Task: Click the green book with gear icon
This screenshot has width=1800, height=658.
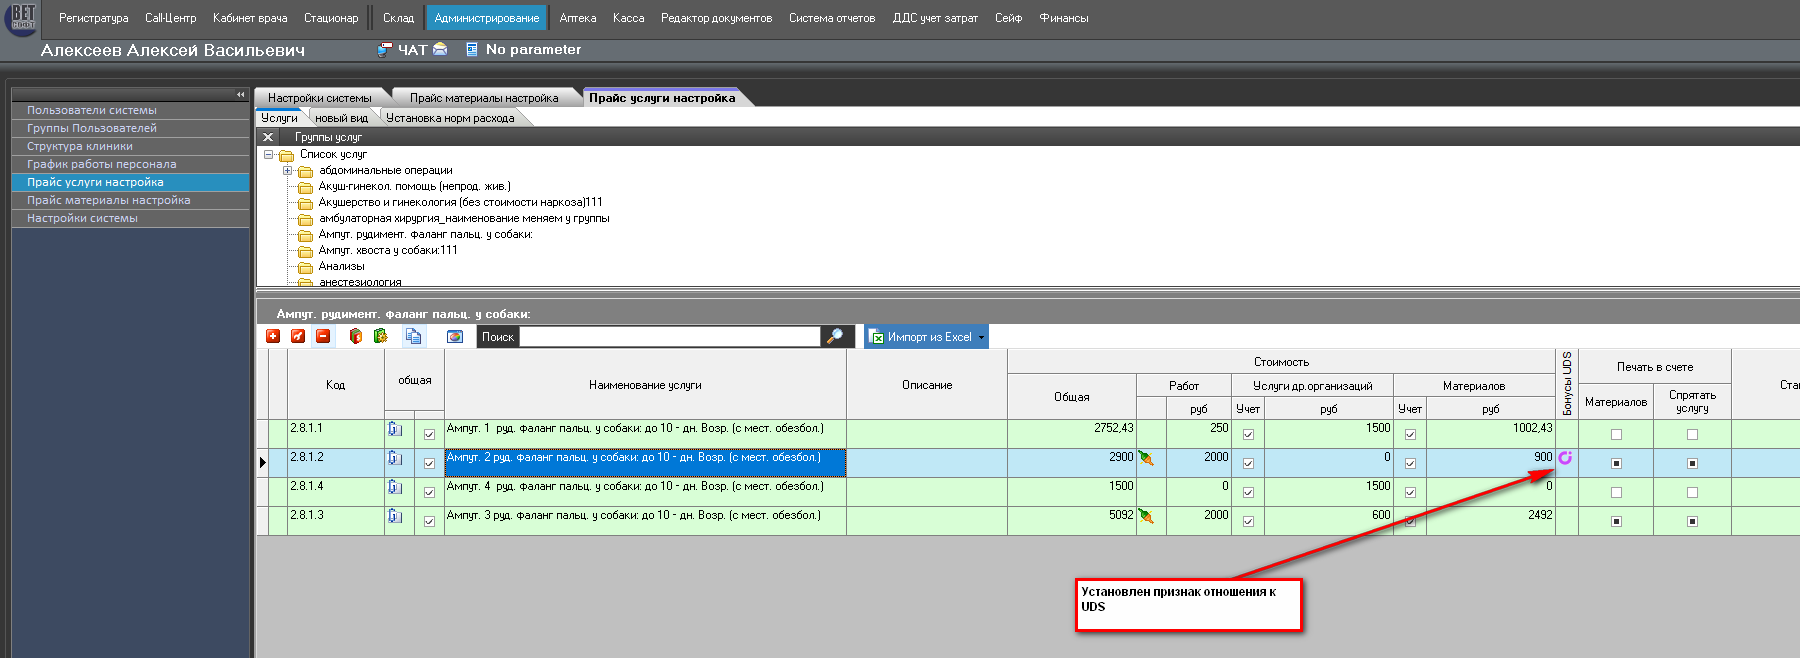Action: tap(380, 337)
